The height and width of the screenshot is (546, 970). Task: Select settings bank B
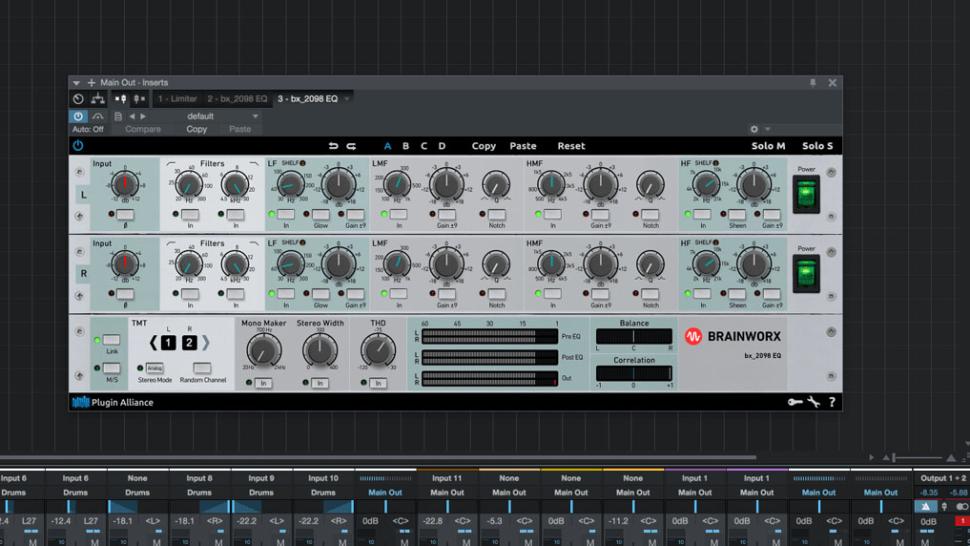click(x=406, y=146)
